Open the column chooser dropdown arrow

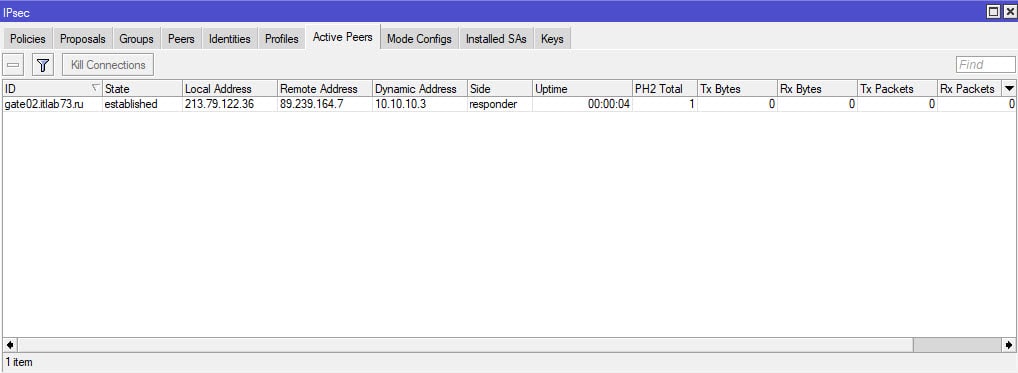click(1009, 88)
